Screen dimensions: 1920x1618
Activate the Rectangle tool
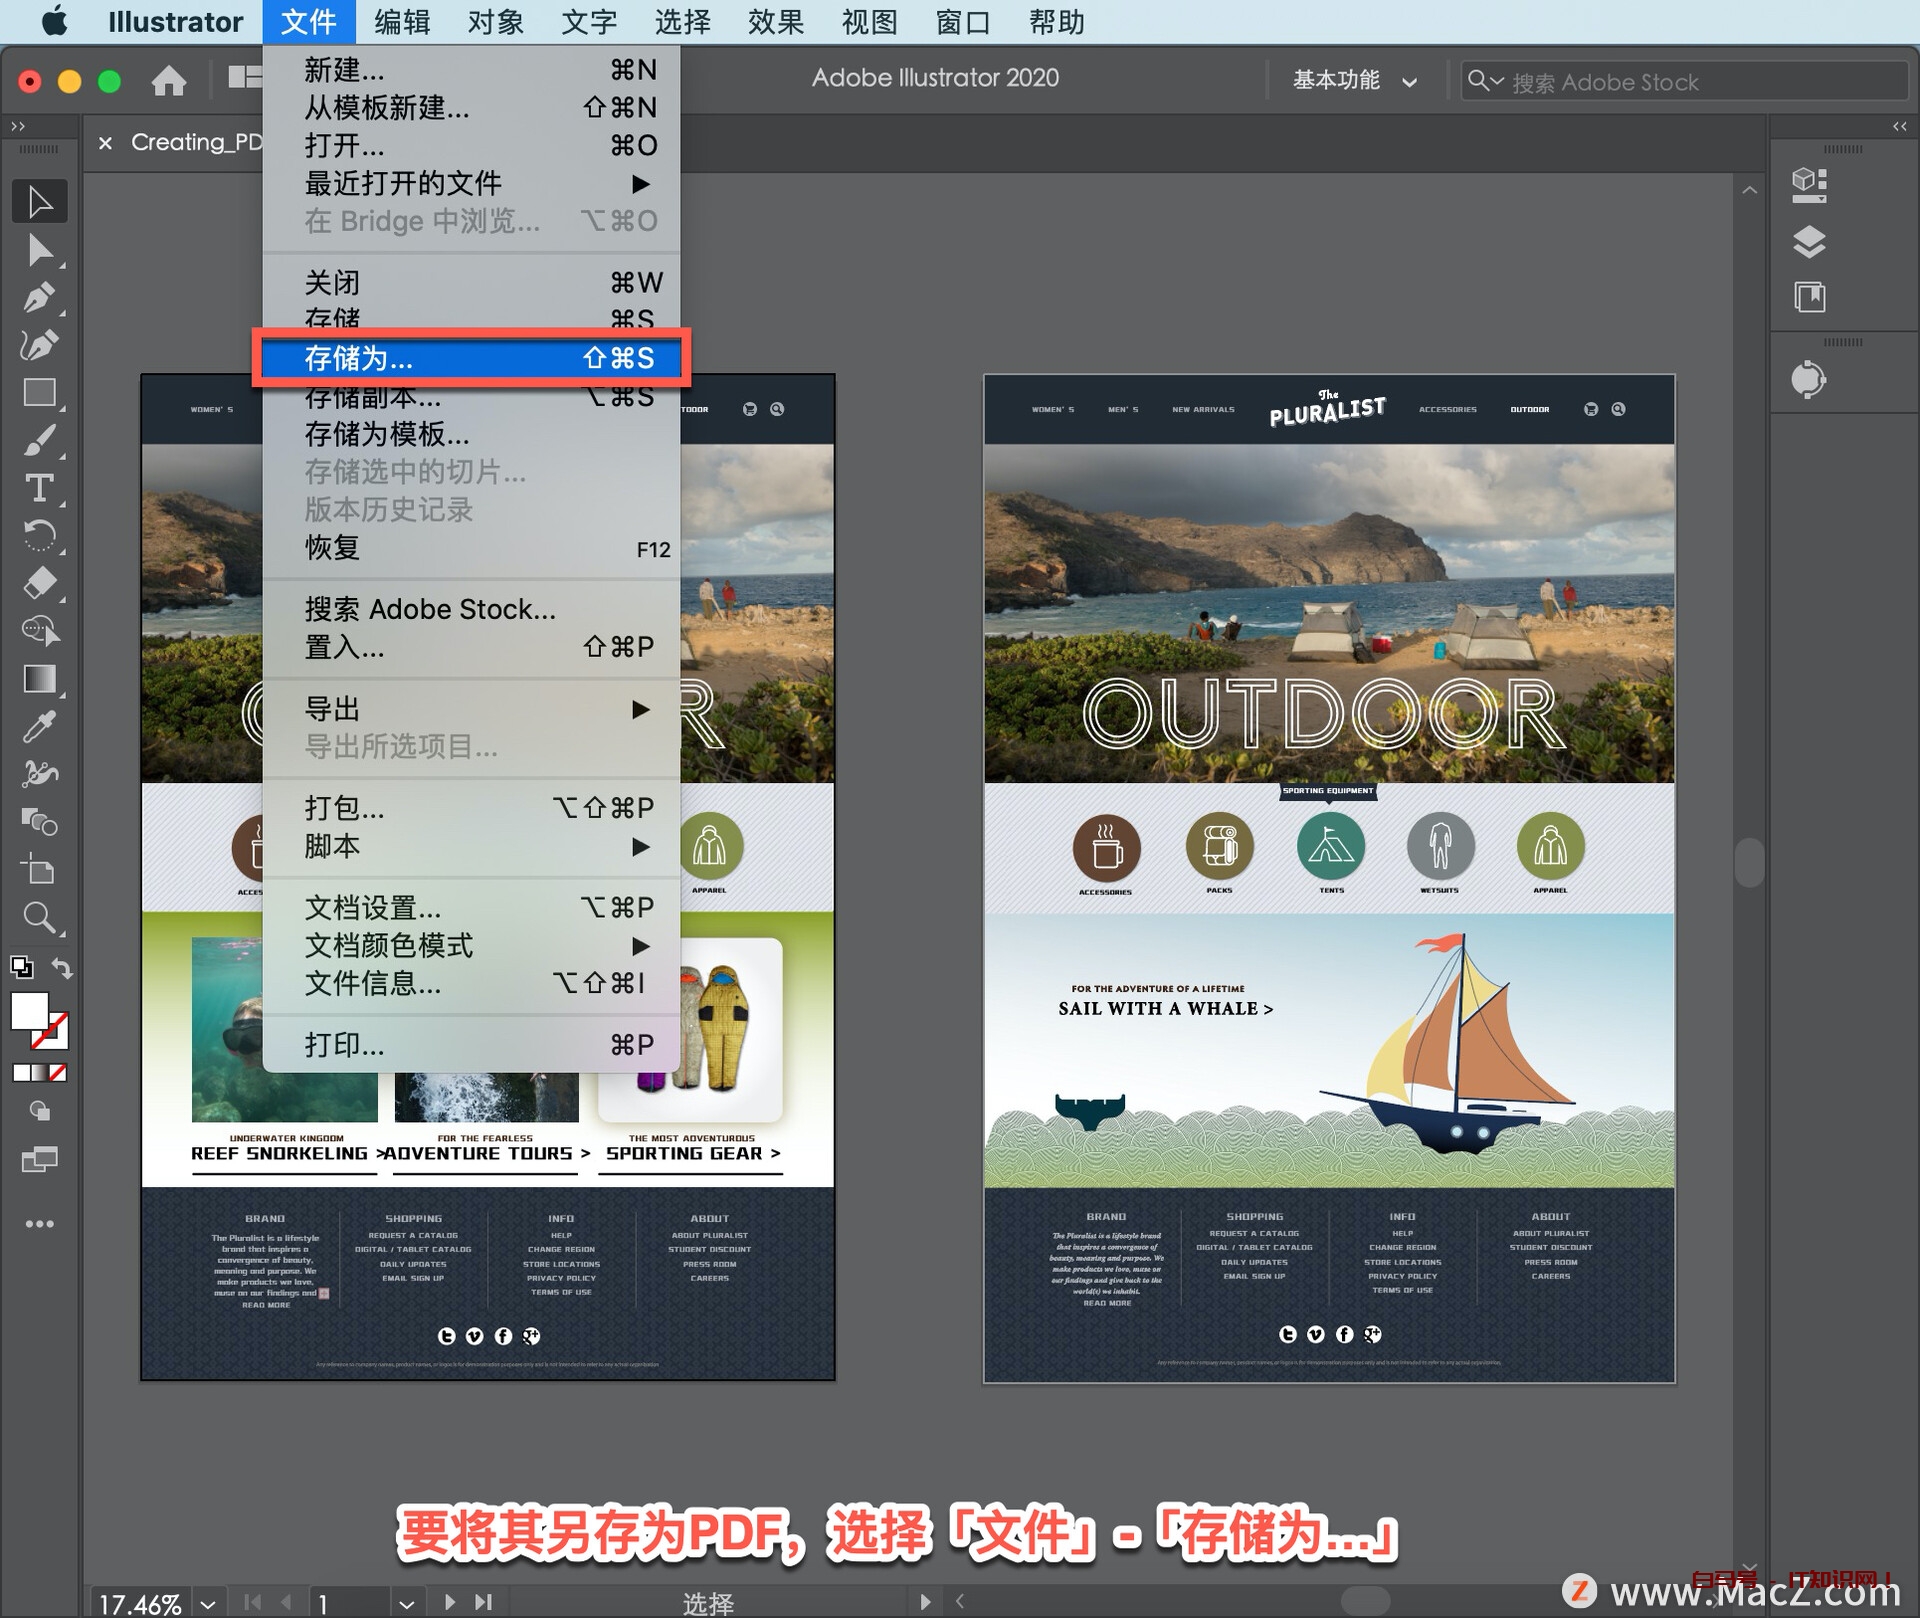click(40, 392)
